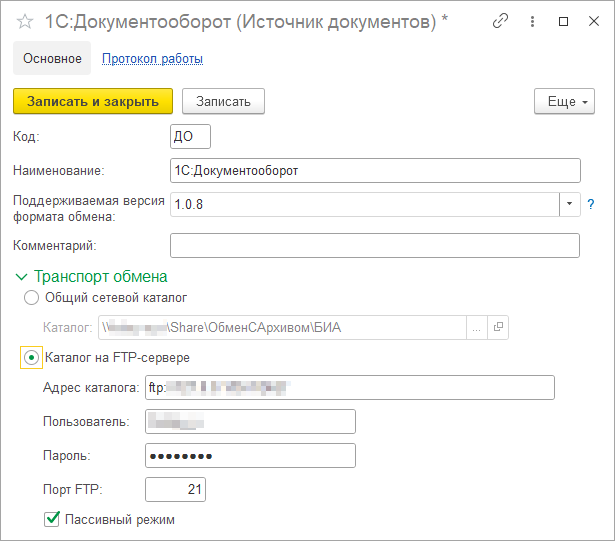Browse for network folder ellipsis button
Screen dimensions: 615x541
click(x=477, y=327)
